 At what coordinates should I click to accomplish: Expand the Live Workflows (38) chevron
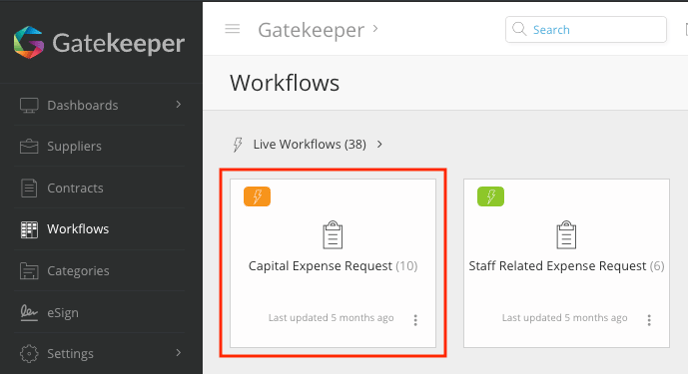(x=380, y=144)
